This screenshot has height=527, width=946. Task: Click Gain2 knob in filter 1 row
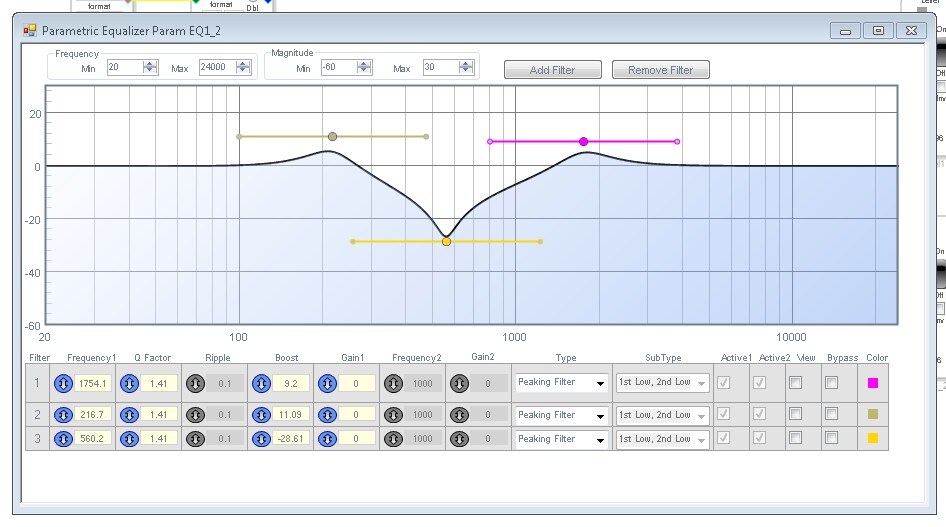pos(459,383)
